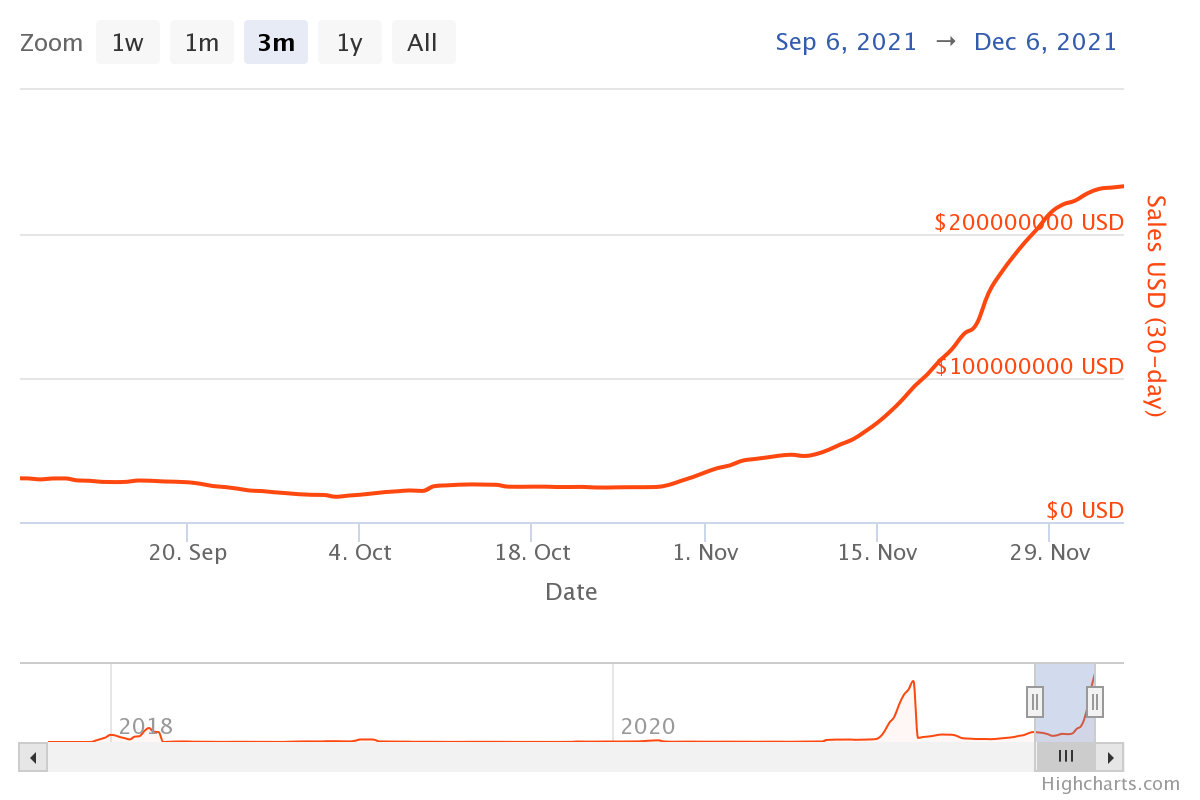Click the navigator peak spike in 2021
The width and height of the screenshot is (1200, 800).
point(912,685)
